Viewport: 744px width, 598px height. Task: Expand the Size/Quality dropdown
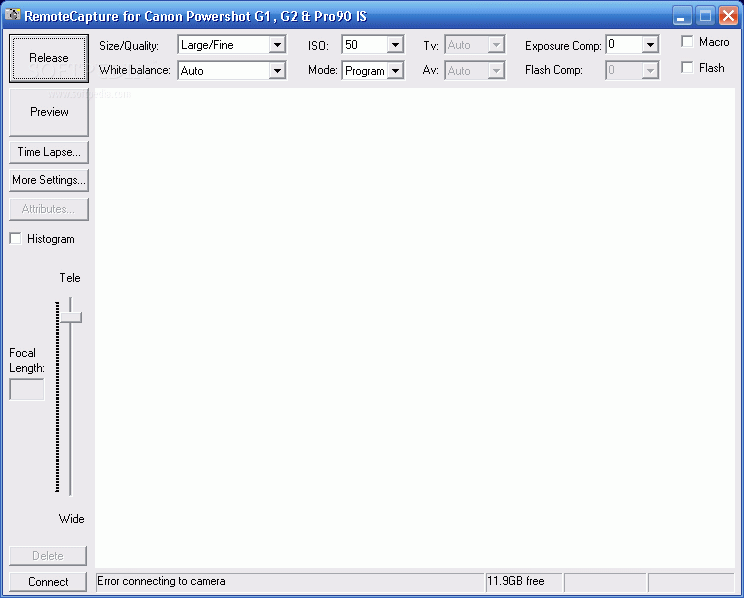click(277, 45)
